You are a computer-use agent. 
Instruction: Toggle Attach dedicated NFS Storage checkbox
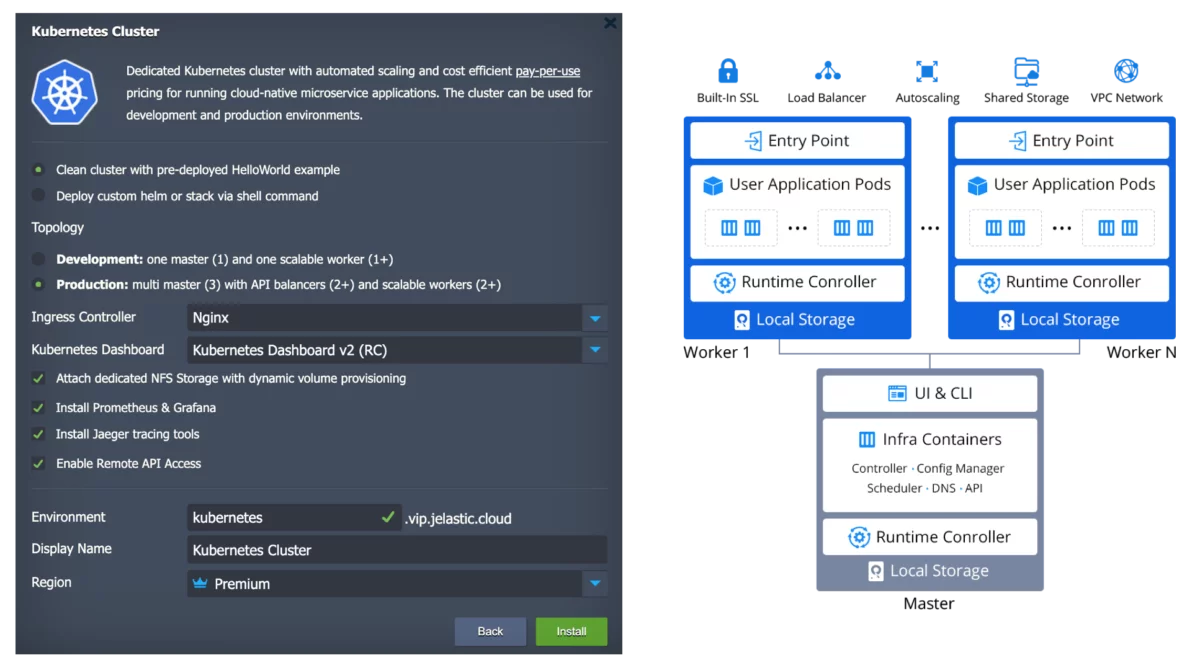pos(39,379)
